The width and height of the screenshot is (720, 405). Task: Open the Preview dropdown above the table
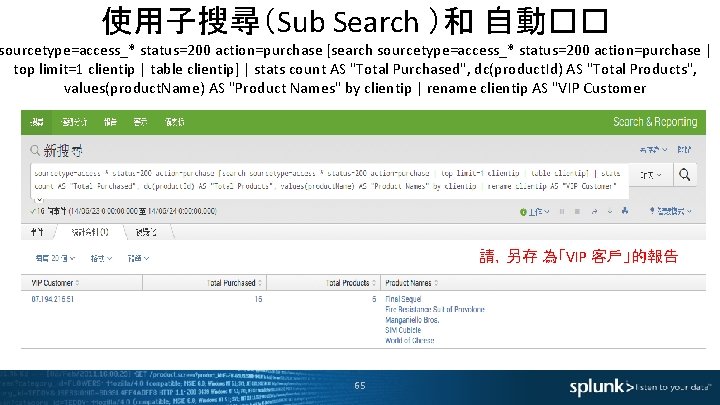tap(138, 259)
